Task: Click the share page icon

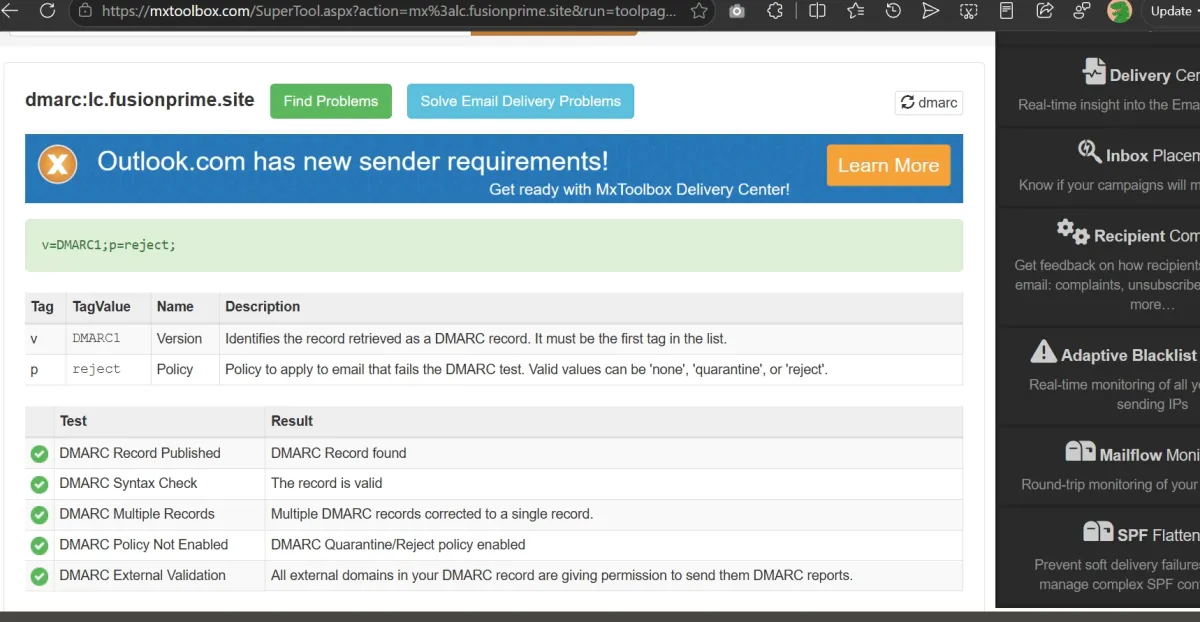Action: 1044,11
